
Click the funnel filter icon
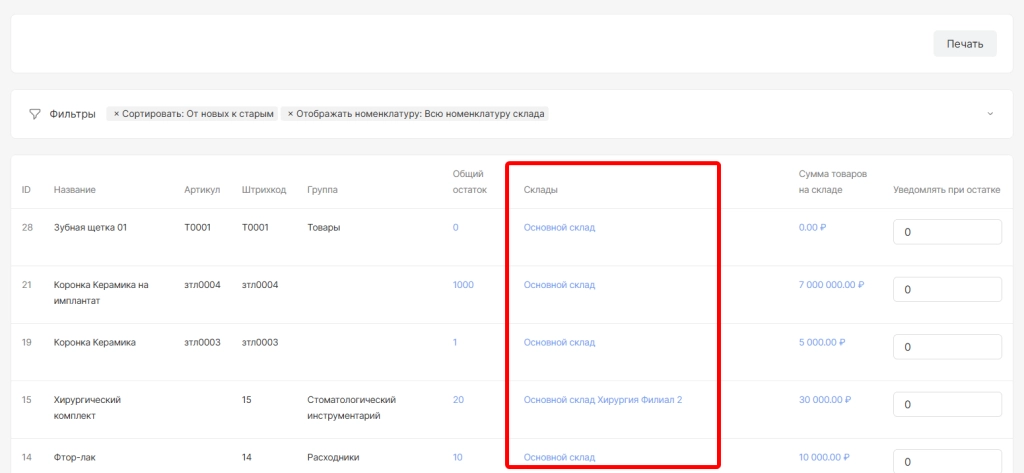[x=35, y=114]
